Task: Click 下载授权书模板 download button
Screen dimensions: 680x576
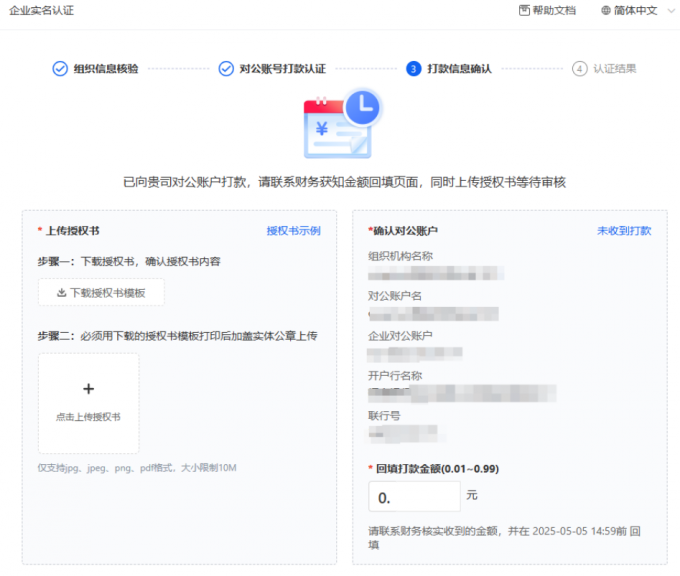Action: (x=101, y=293)
